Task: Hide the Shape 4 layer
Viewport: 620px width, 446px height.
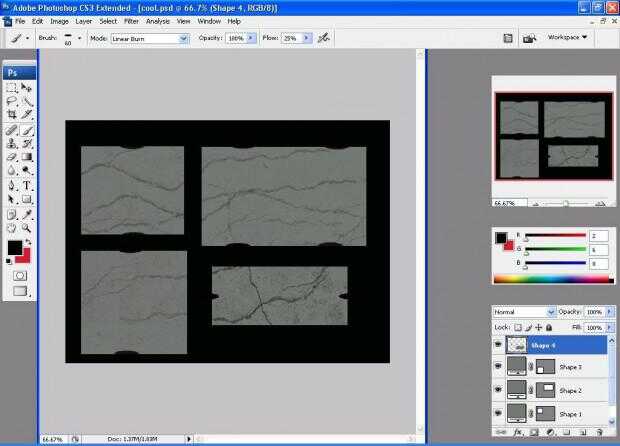Action: 499,345
